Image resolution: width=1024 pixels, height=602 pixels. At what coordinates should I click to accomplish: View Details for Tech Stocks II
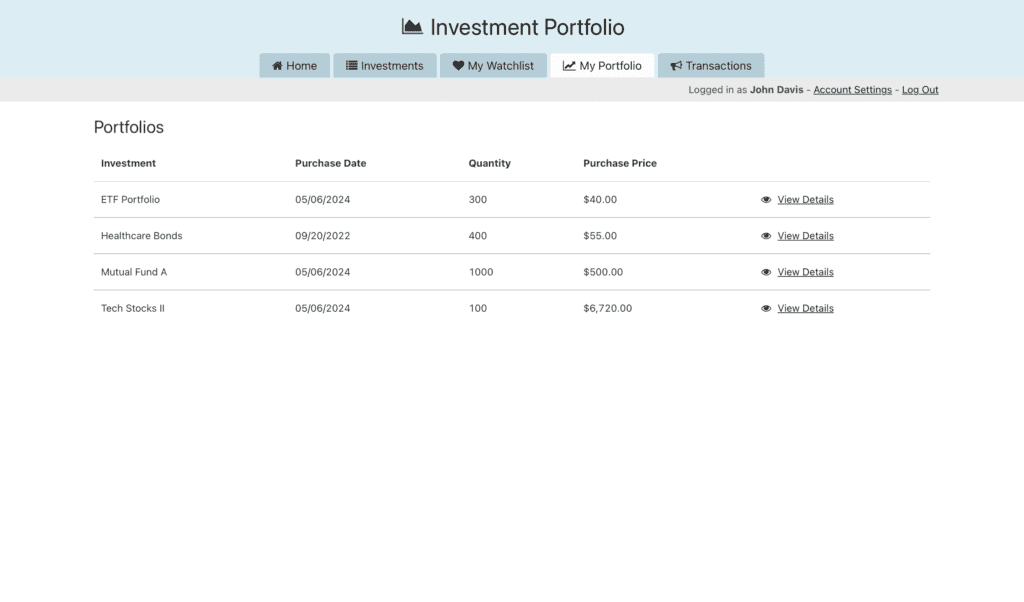(x=805, y=309)
